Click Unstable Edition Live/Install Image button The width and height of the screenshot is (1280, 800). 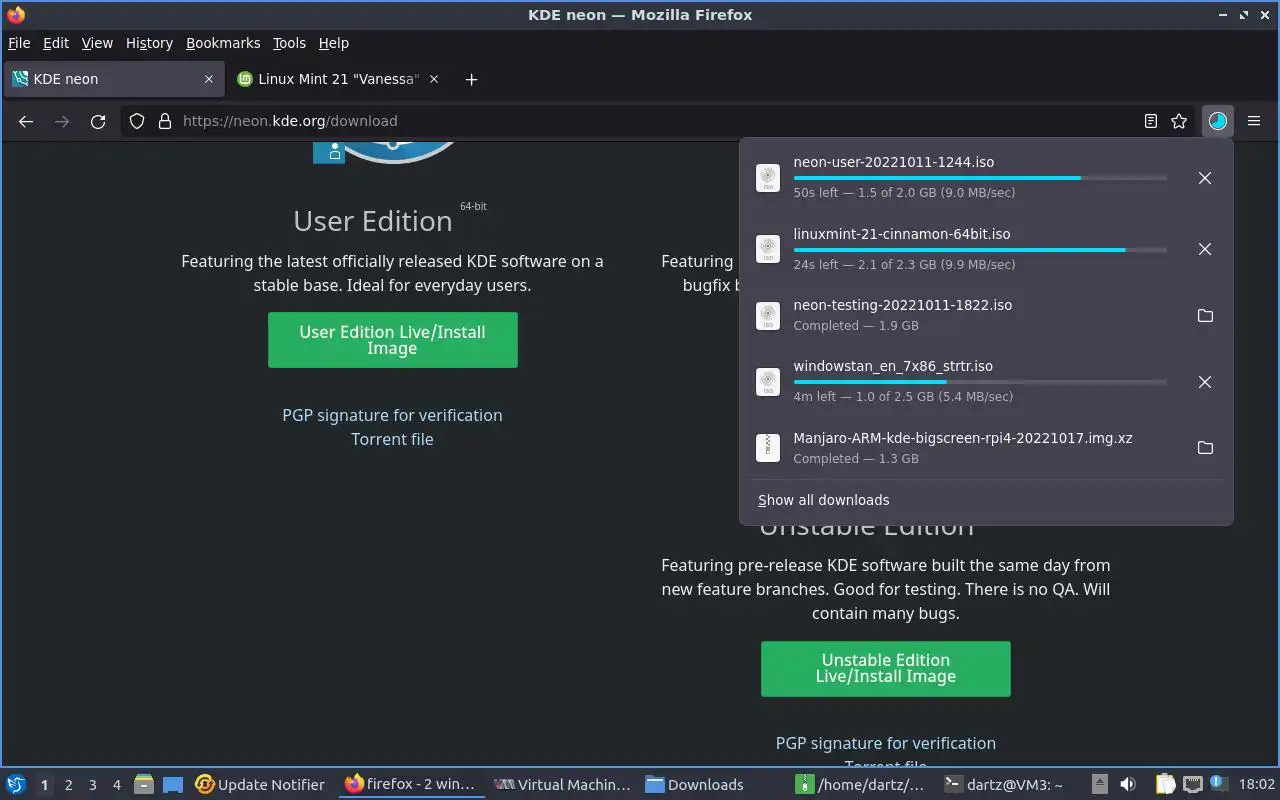click(x=885, y=668)
